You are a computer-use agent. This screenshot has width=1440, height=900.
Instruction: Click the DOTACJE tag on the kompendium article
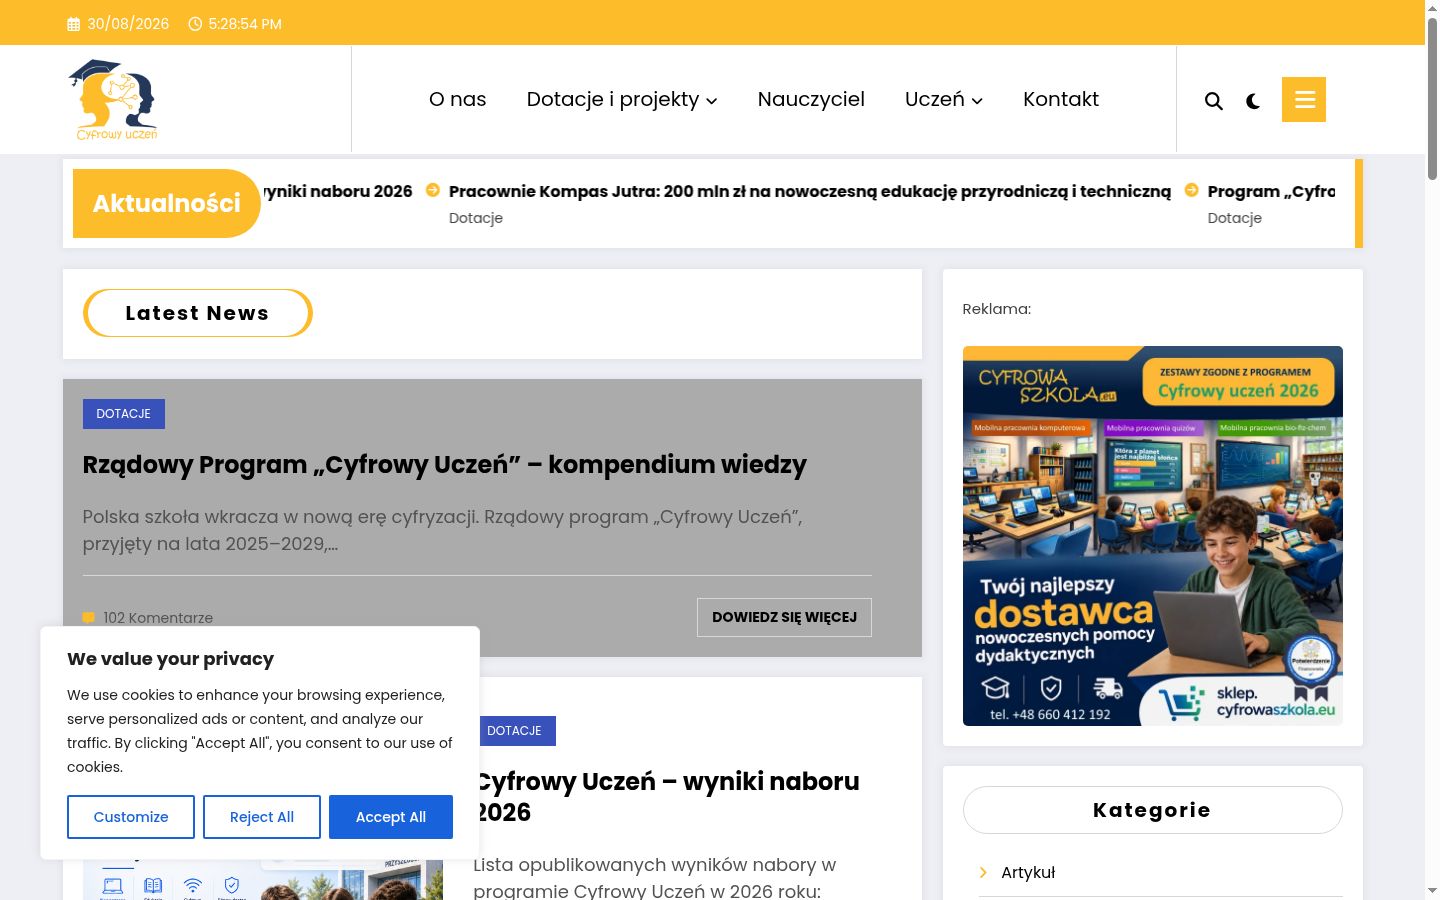click(x=124, y=414)
